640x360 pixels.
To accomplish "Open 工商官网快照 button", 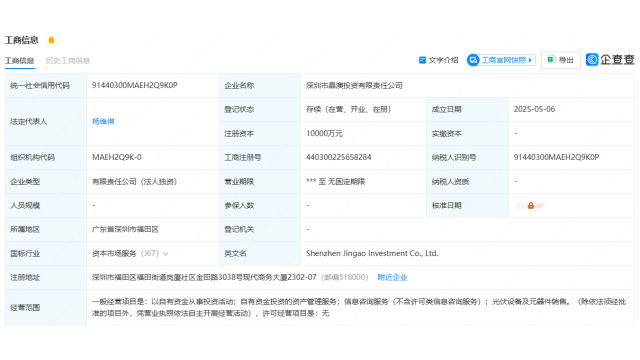I will (x=501, y=60).
